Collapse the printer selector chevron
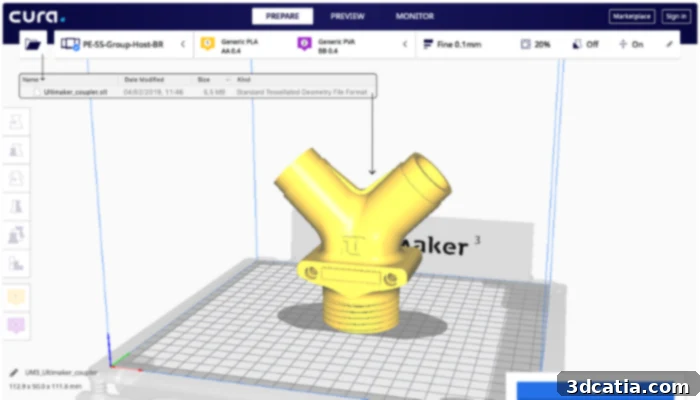Viewport: 700px width, 400px height. (183, 44)
